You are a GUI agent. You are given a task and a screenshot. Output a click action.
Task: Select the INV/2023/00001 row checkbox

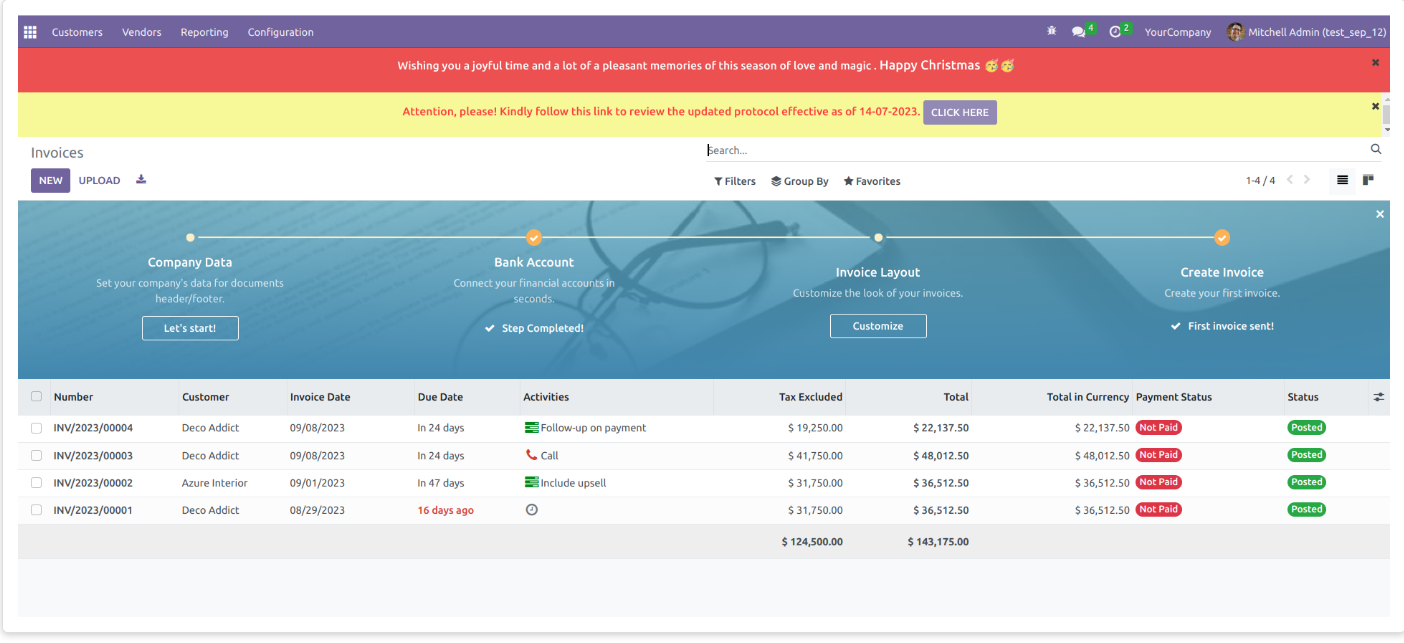[x=37, y=510]
